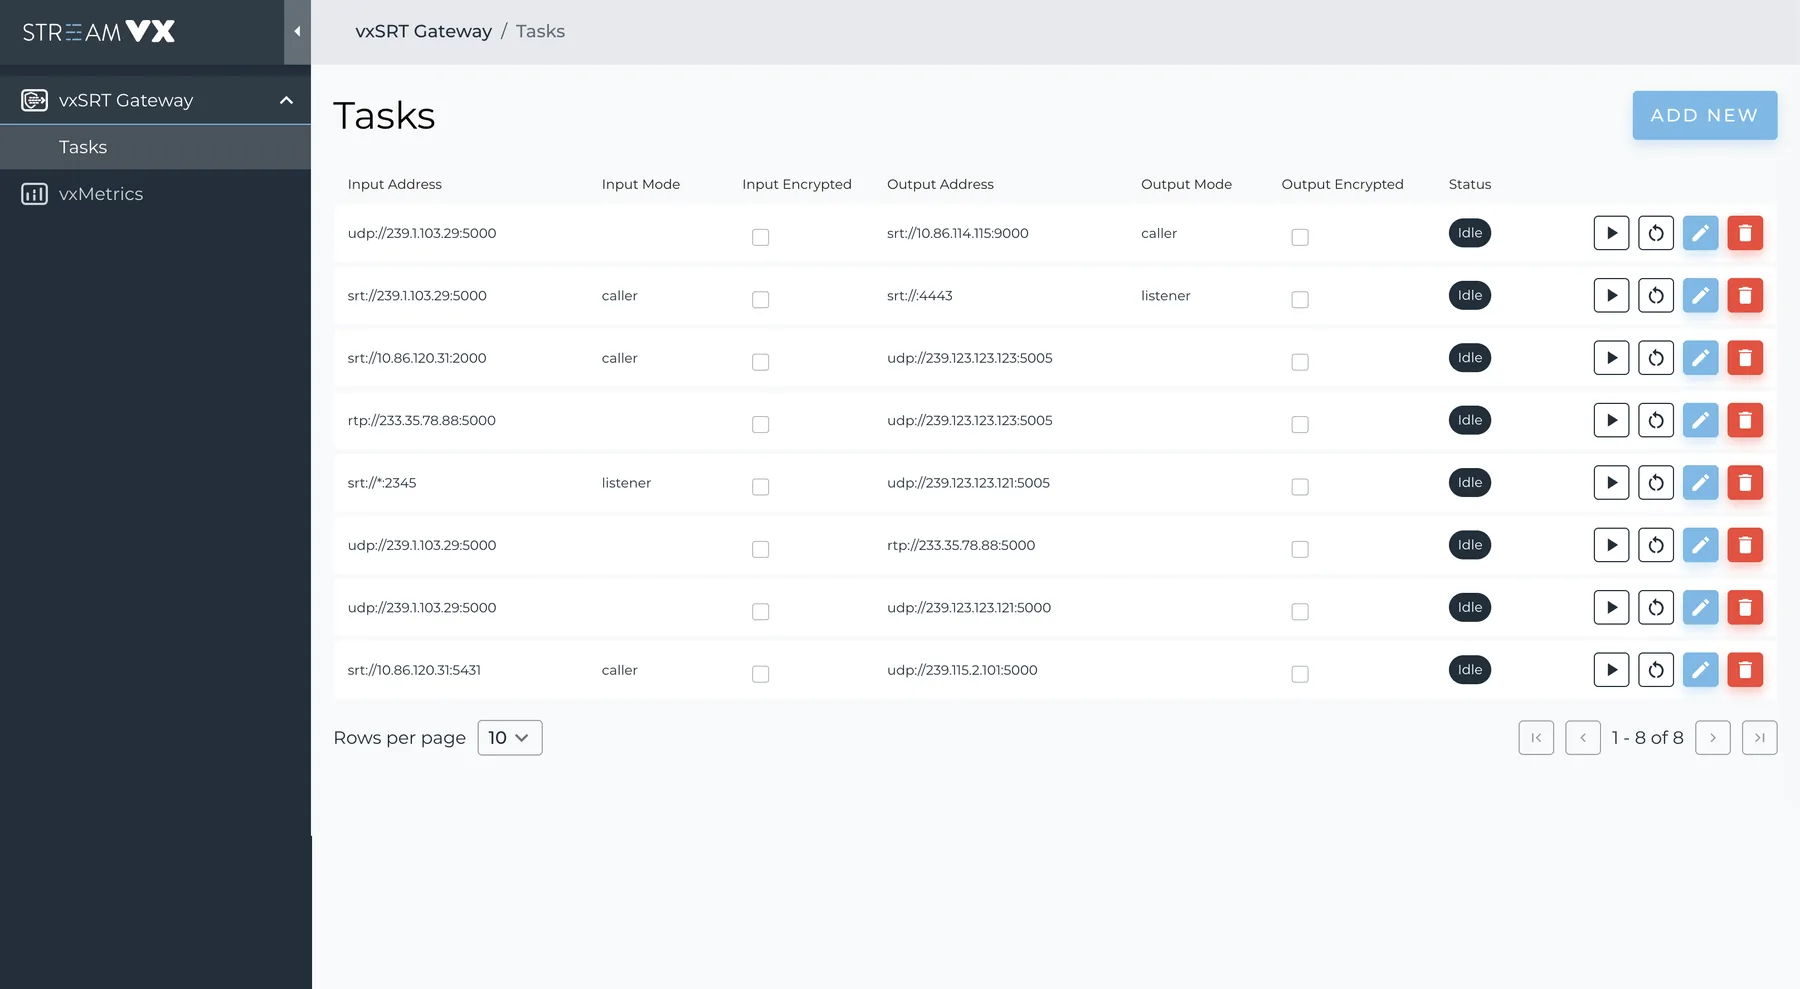Click the udp://239.115.2.101:5000 output address
Viewport: 1800px width, 989px height.
pyautogui.click(x=962, y=670)
